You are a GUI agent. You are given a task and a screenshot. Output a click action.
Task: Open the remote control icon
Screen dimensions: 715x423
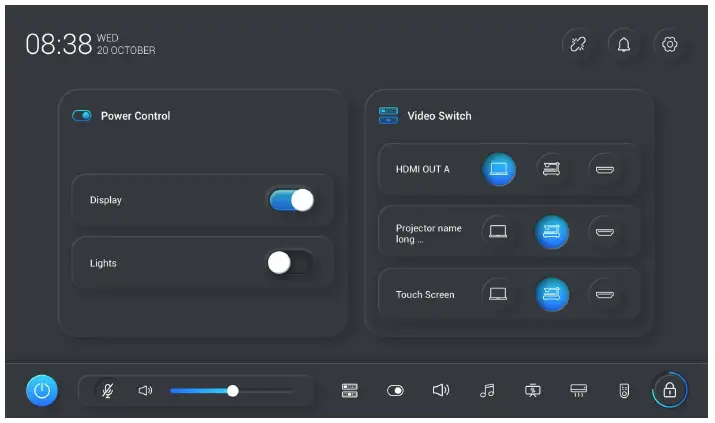tap(624, 391)
